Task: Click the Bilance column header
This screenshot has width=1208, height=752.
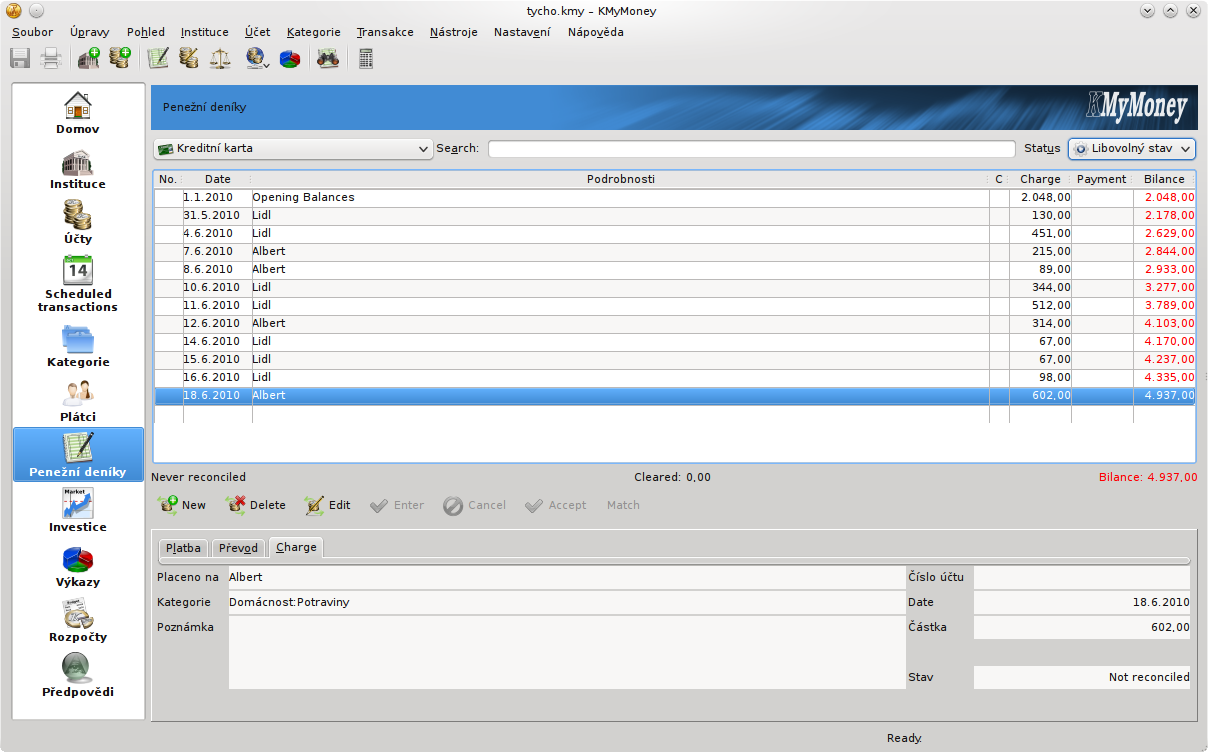Action: tap(1164, 179)
